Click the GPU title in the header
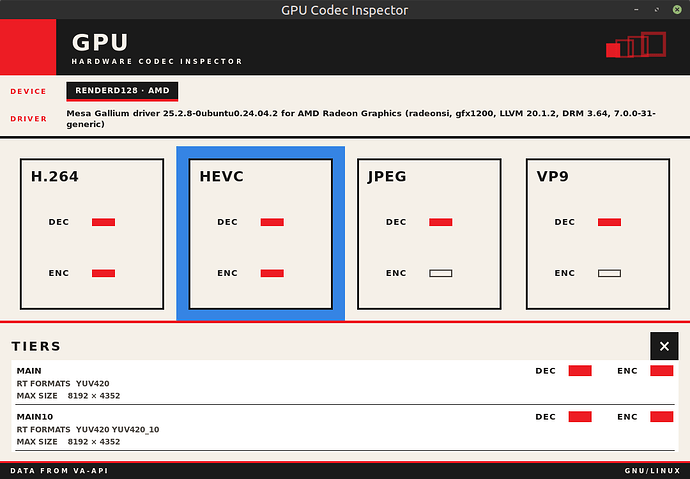Viewport: 690px width, 479px height. (x=100, y=43)
